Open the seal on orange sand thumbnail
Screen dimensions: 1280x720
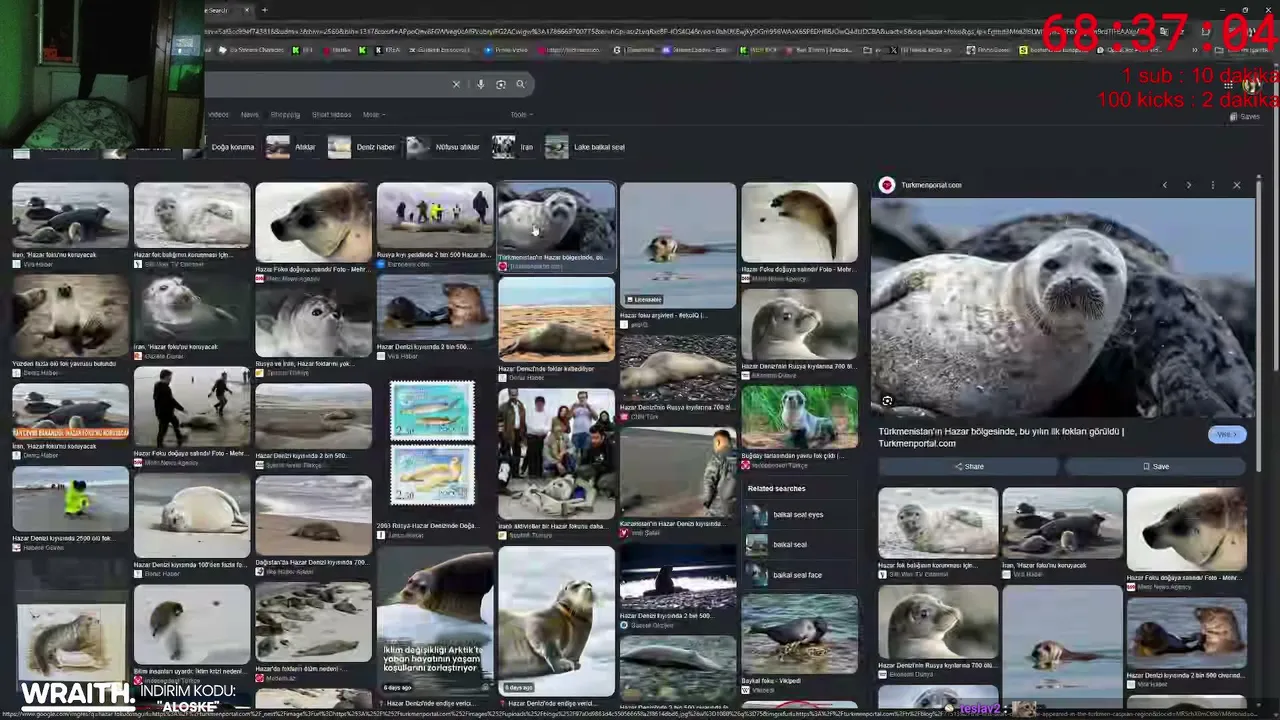pos(556,320)
